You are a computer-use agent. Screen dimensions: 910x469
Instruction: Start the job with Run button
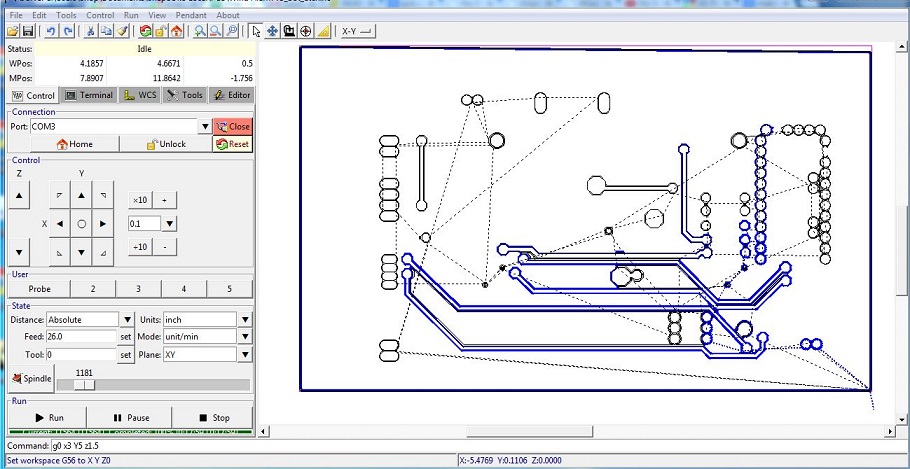pyautogui.click(x=48, y=417)
